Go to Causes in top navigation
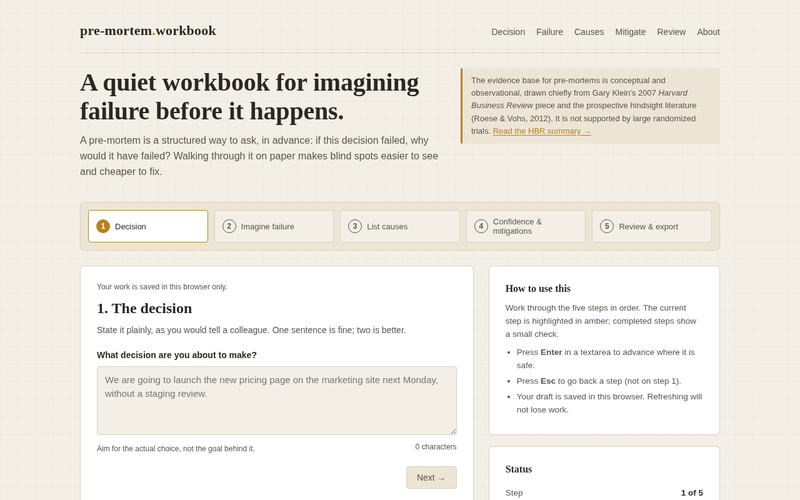 tap(589, 32)
